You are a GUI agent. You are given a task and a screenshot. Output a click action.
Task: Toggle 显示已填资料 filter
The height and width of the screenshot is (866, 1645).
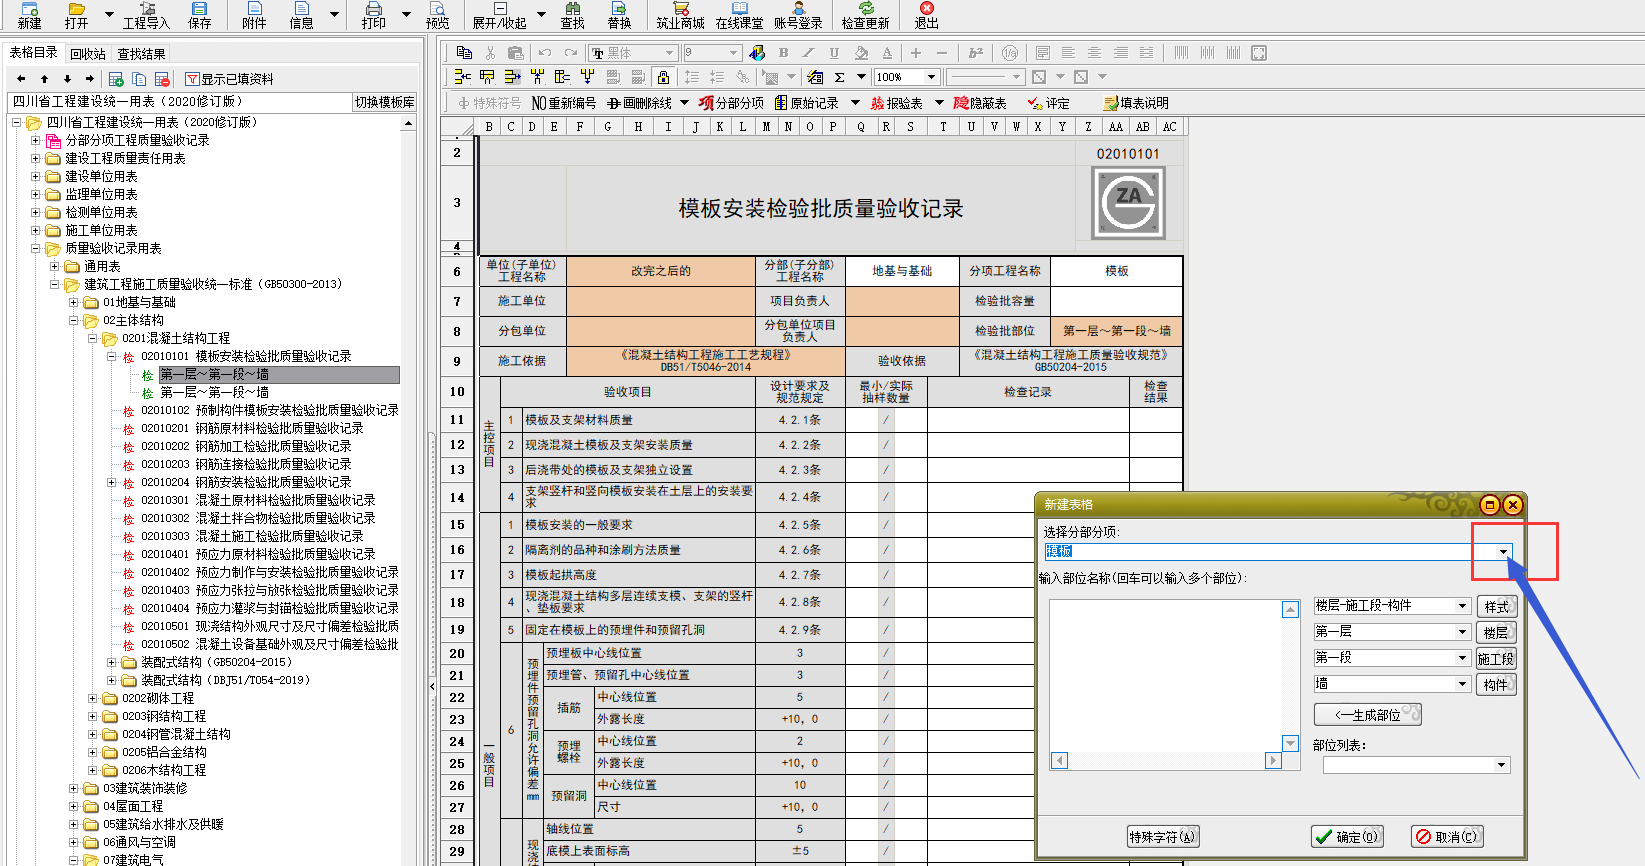[229, 79]
